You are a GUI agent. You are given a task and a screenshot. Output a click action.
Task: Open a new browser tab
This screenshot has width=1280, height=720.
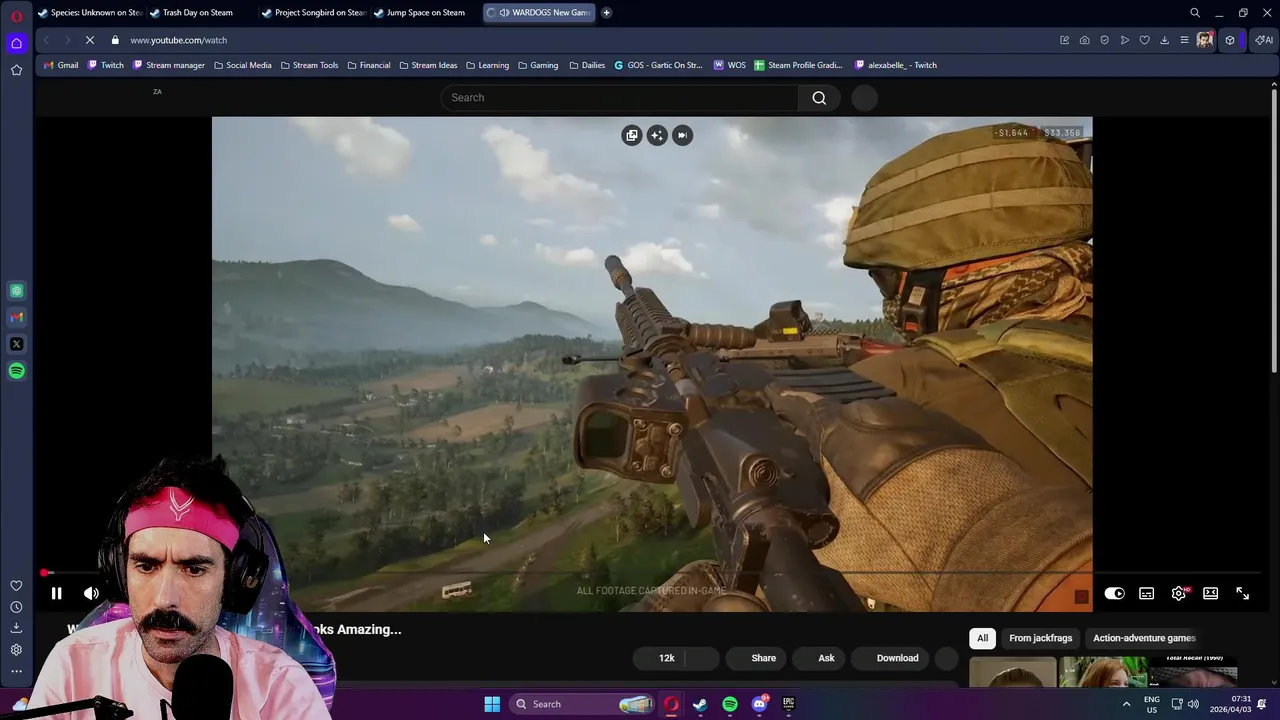pos(606,13)
